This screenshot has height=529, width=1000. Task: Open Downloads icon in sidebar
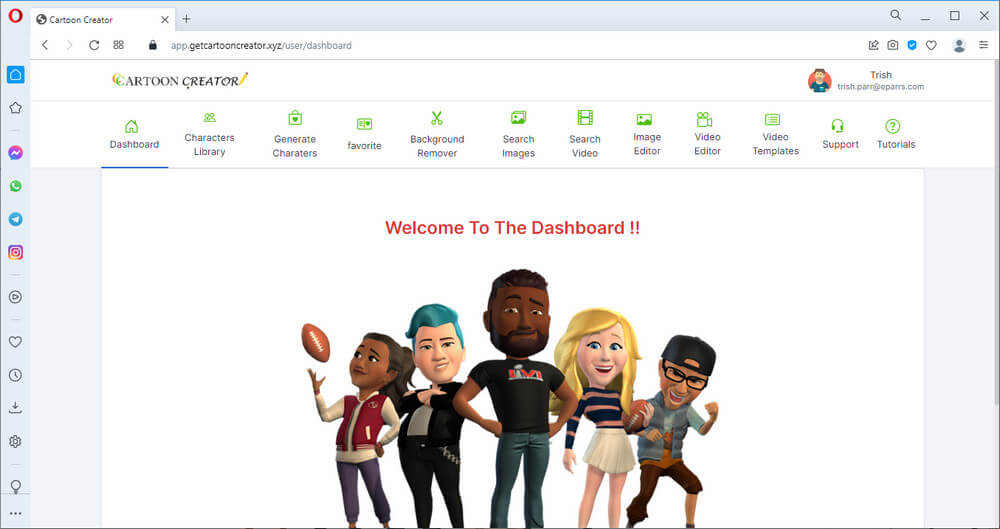click(15, 408)
